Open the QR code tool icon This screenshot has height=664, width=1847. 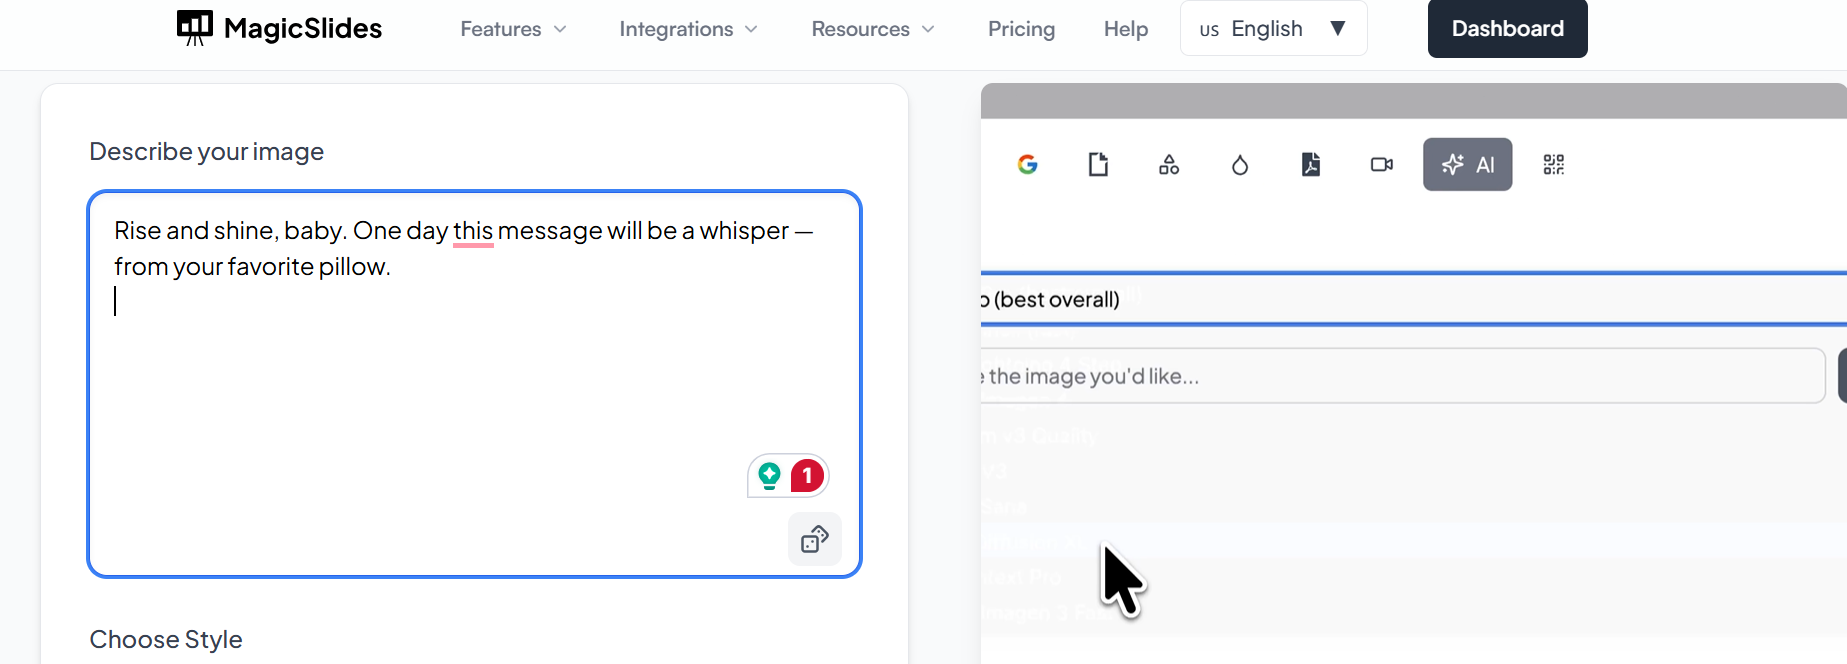point(1553,165)
